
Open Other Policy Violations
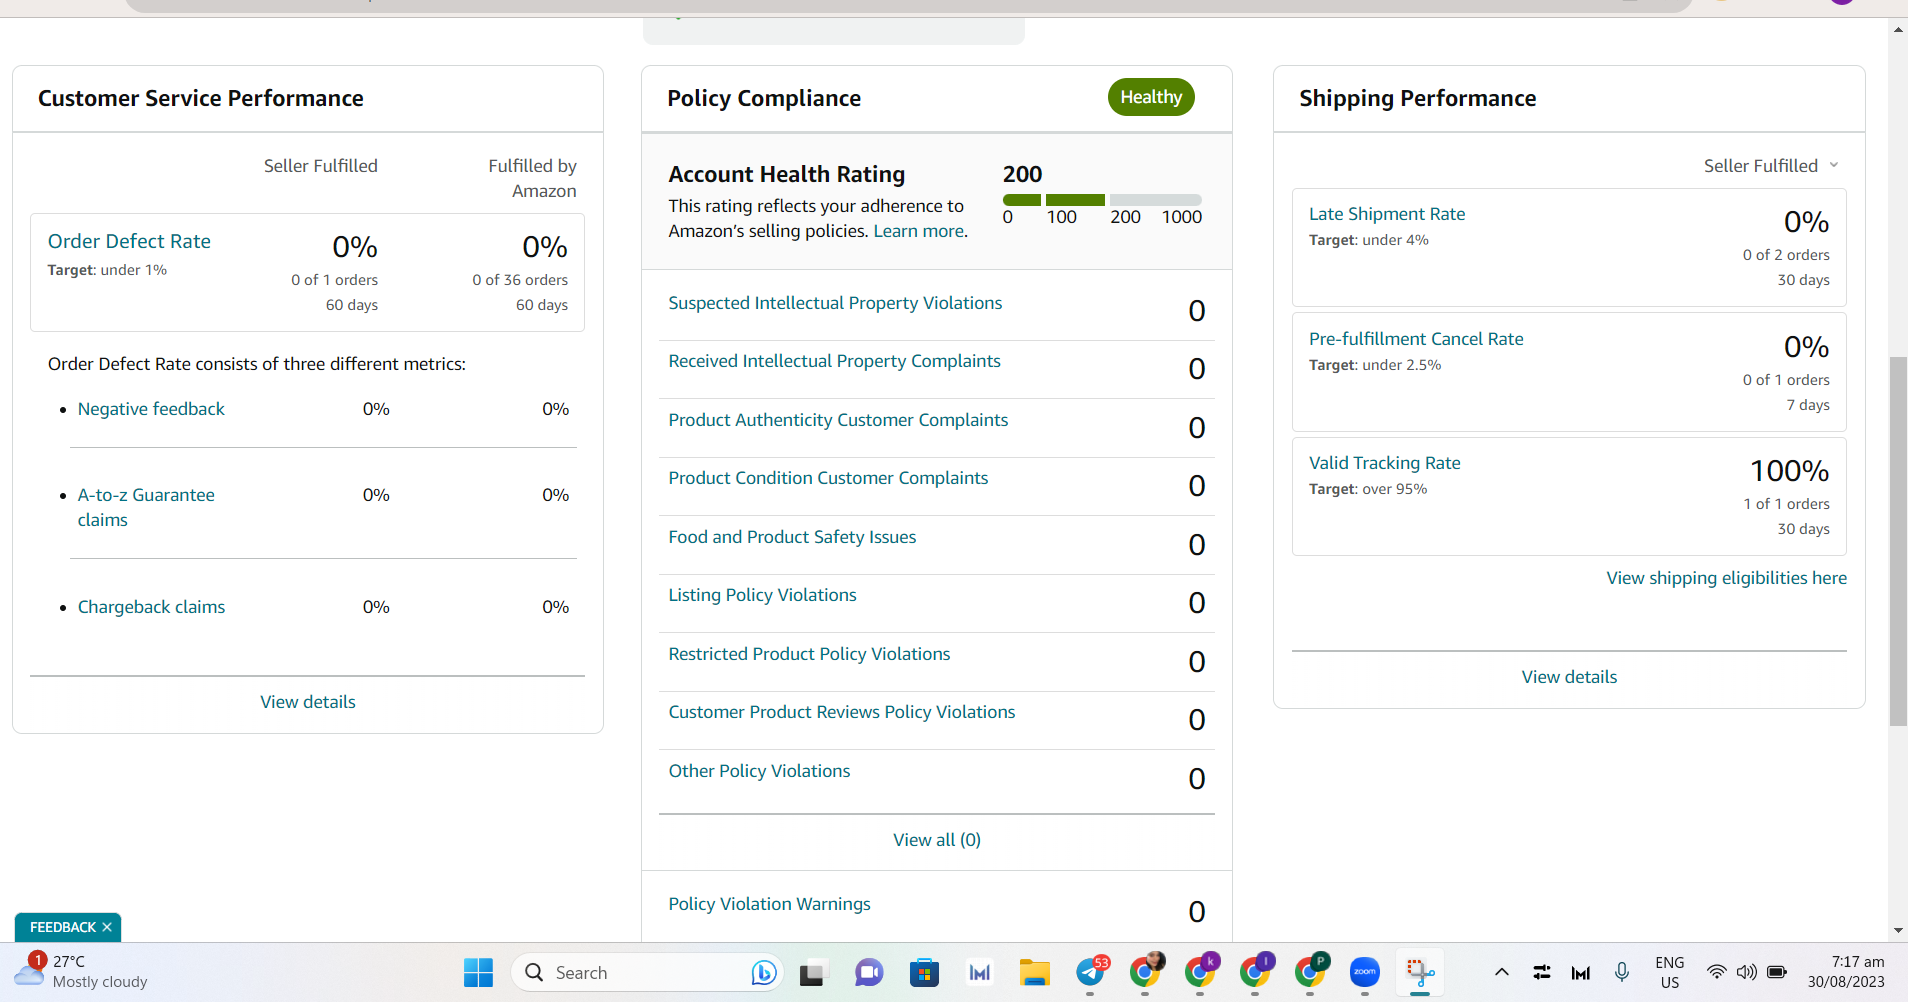click(759, 771)
